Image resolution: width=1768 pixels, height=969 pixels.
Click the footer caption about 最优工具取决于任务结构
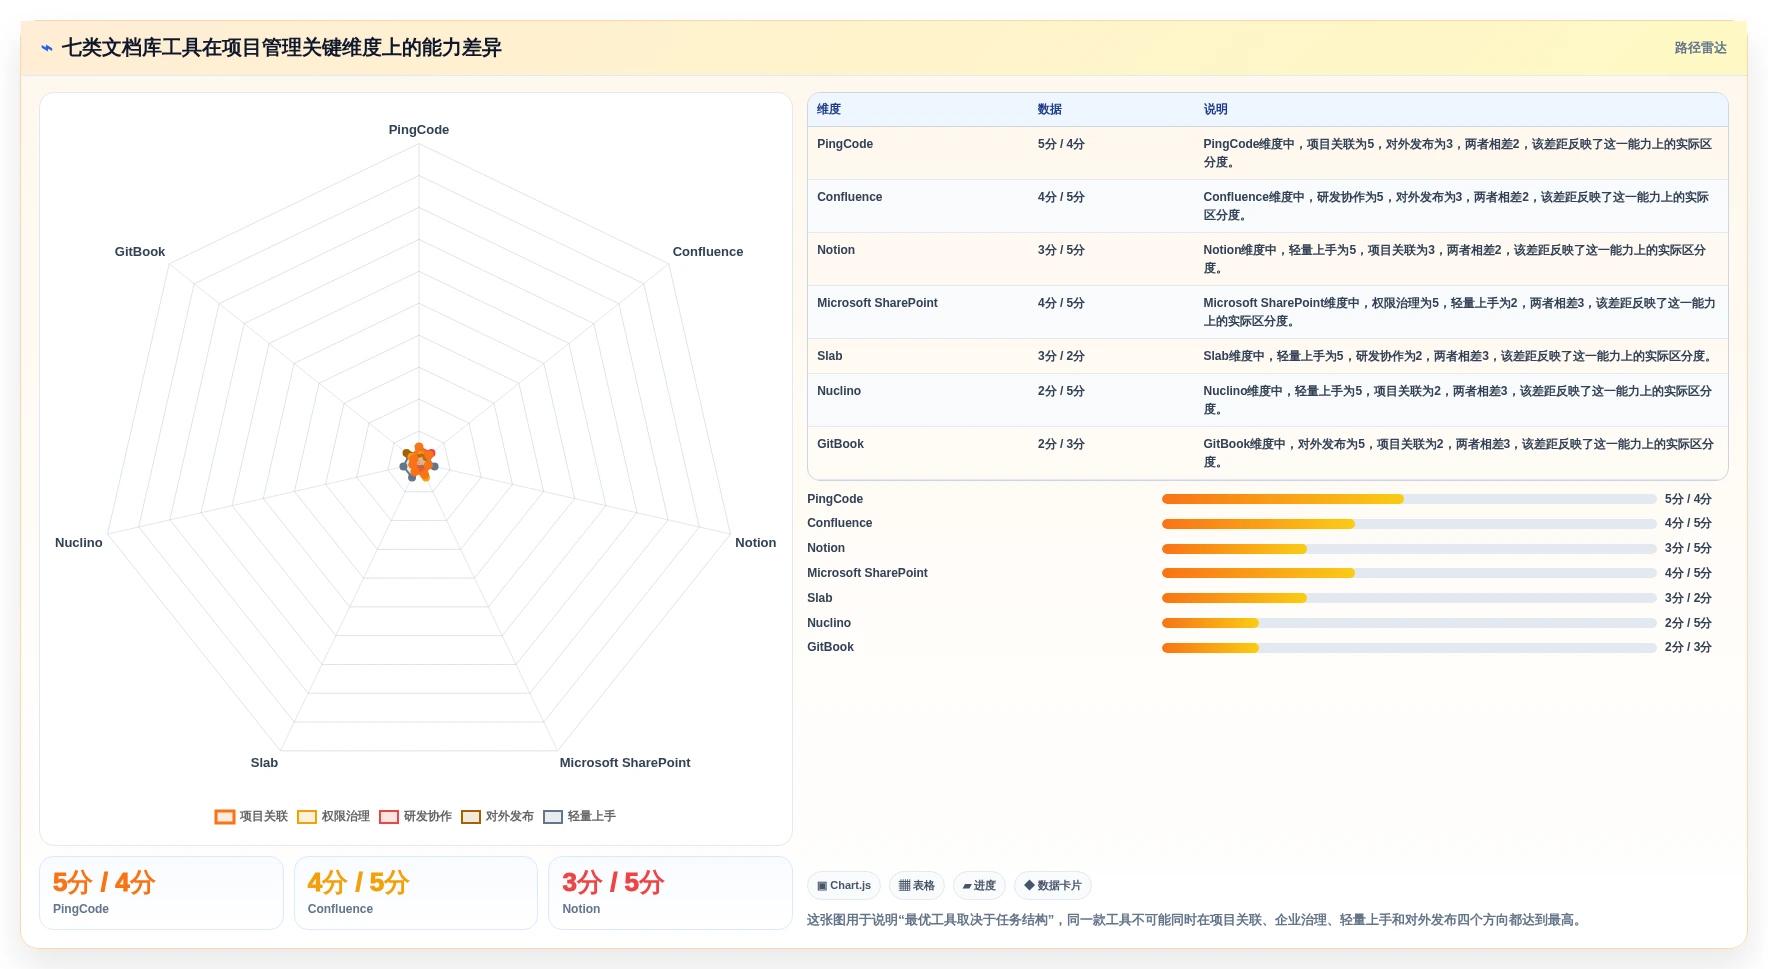[x=1196, y=920]
